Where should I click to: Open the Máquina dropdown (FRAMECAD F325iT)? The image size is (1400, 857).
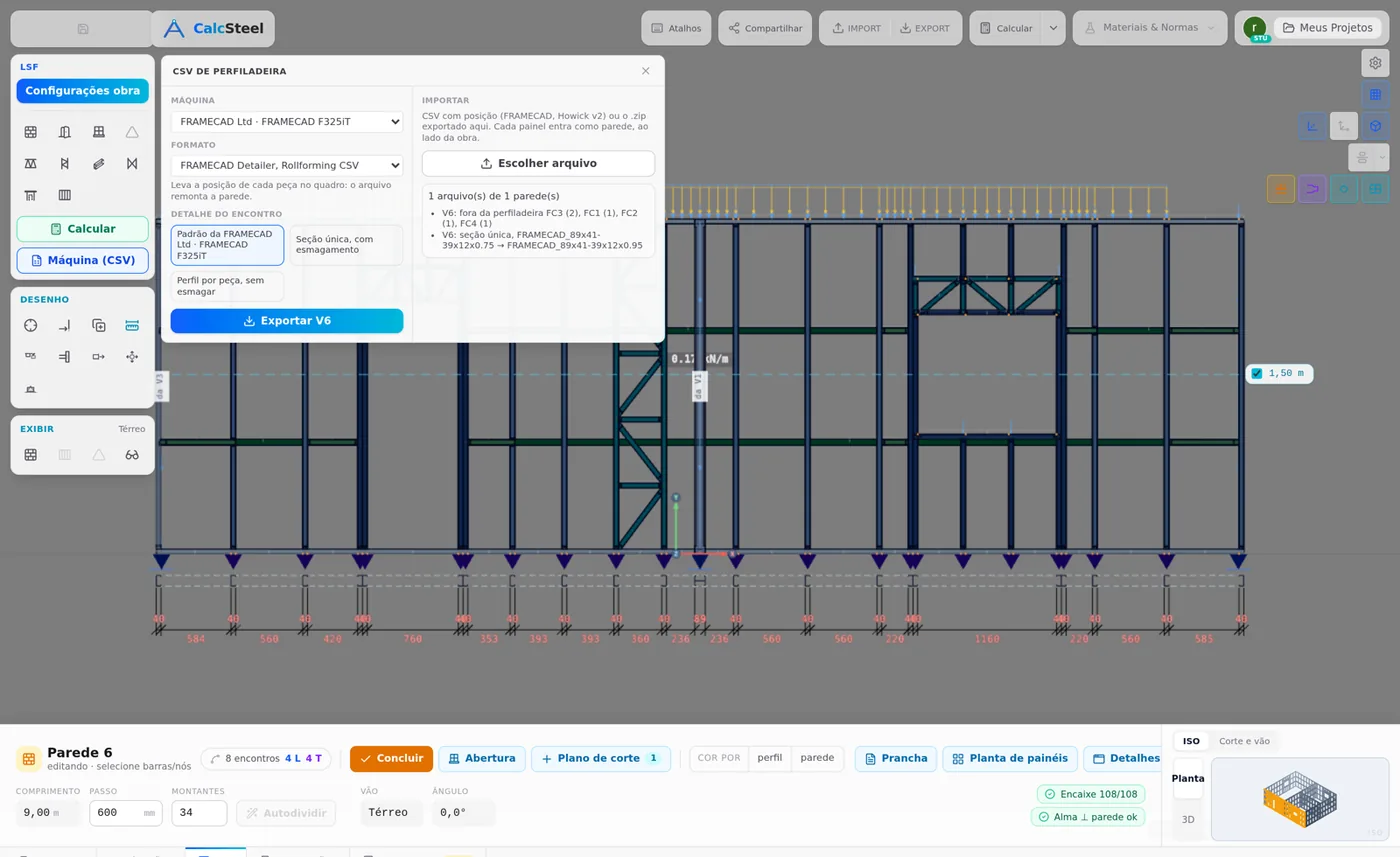pyautogui.click(x=287, y=122)
